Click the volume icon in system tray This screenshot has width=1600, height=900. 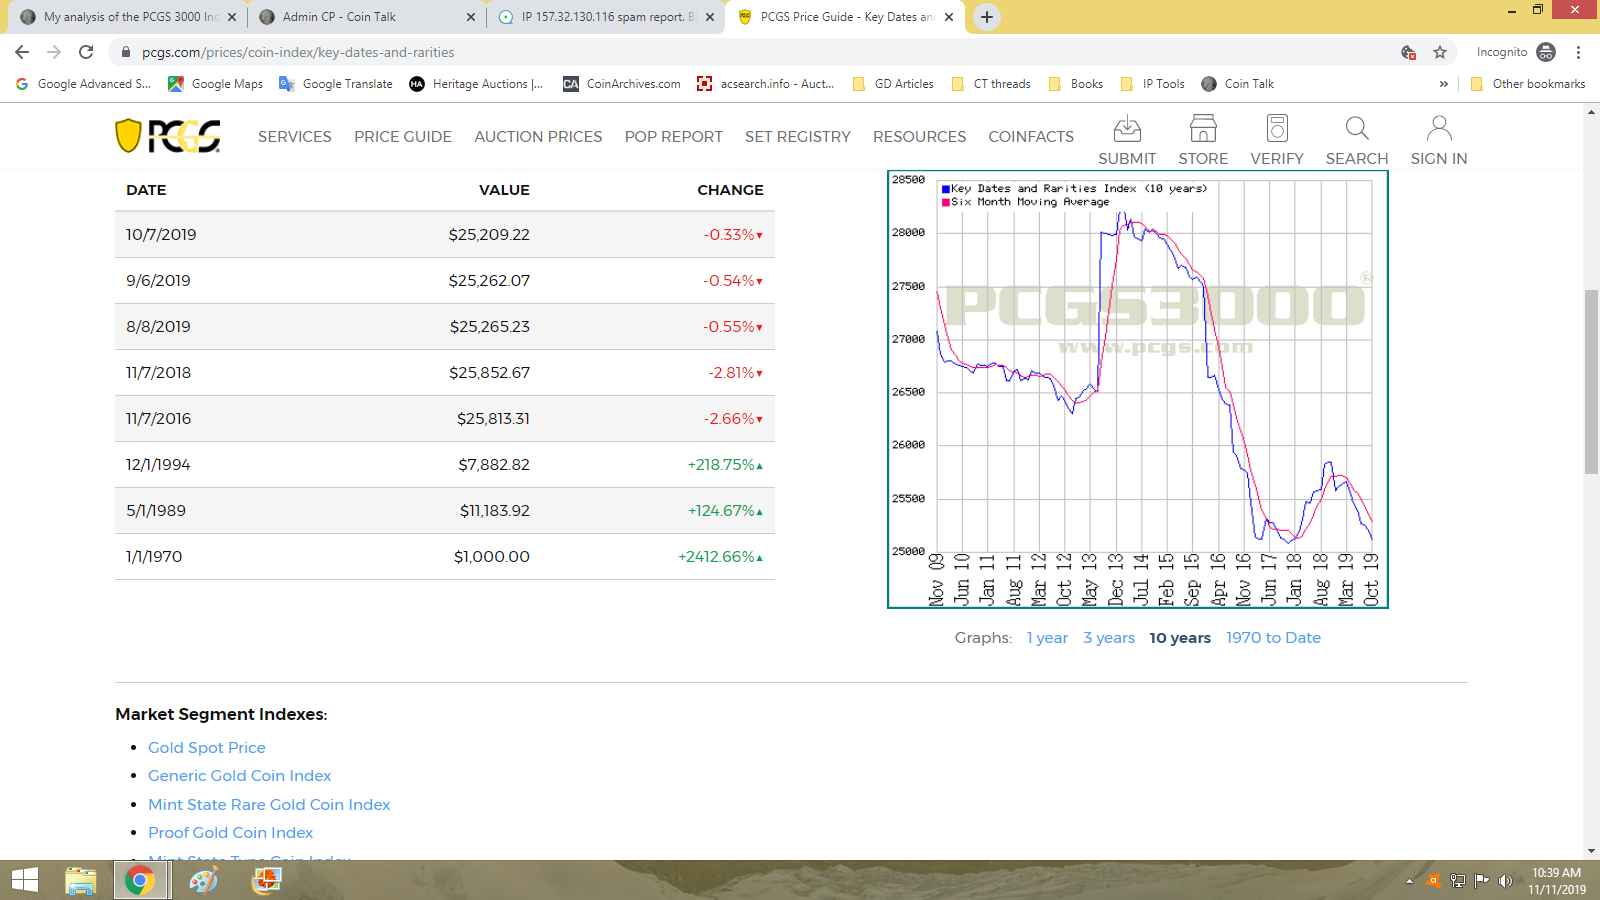coord(1505,881)
